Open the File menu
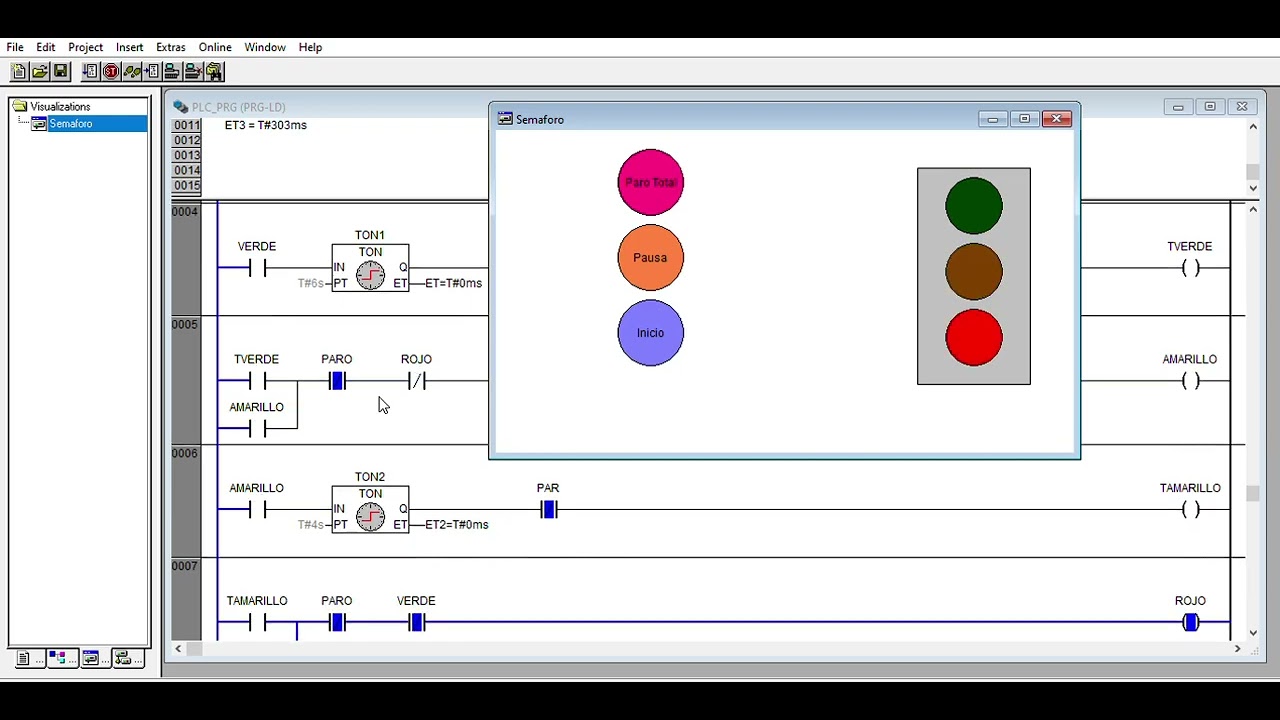1280x720 pixels. (15, 47)
